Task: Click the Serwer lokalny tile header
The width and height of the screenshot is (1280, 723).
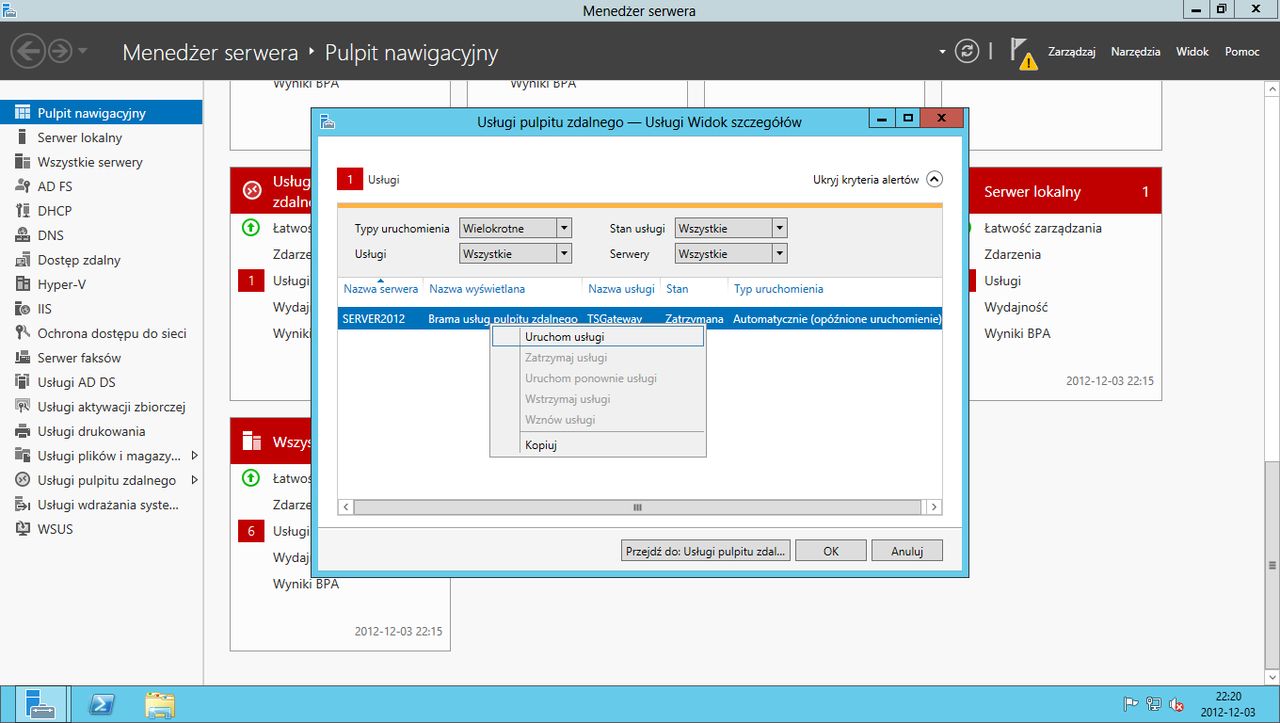Action: [x=1065, y=191]
